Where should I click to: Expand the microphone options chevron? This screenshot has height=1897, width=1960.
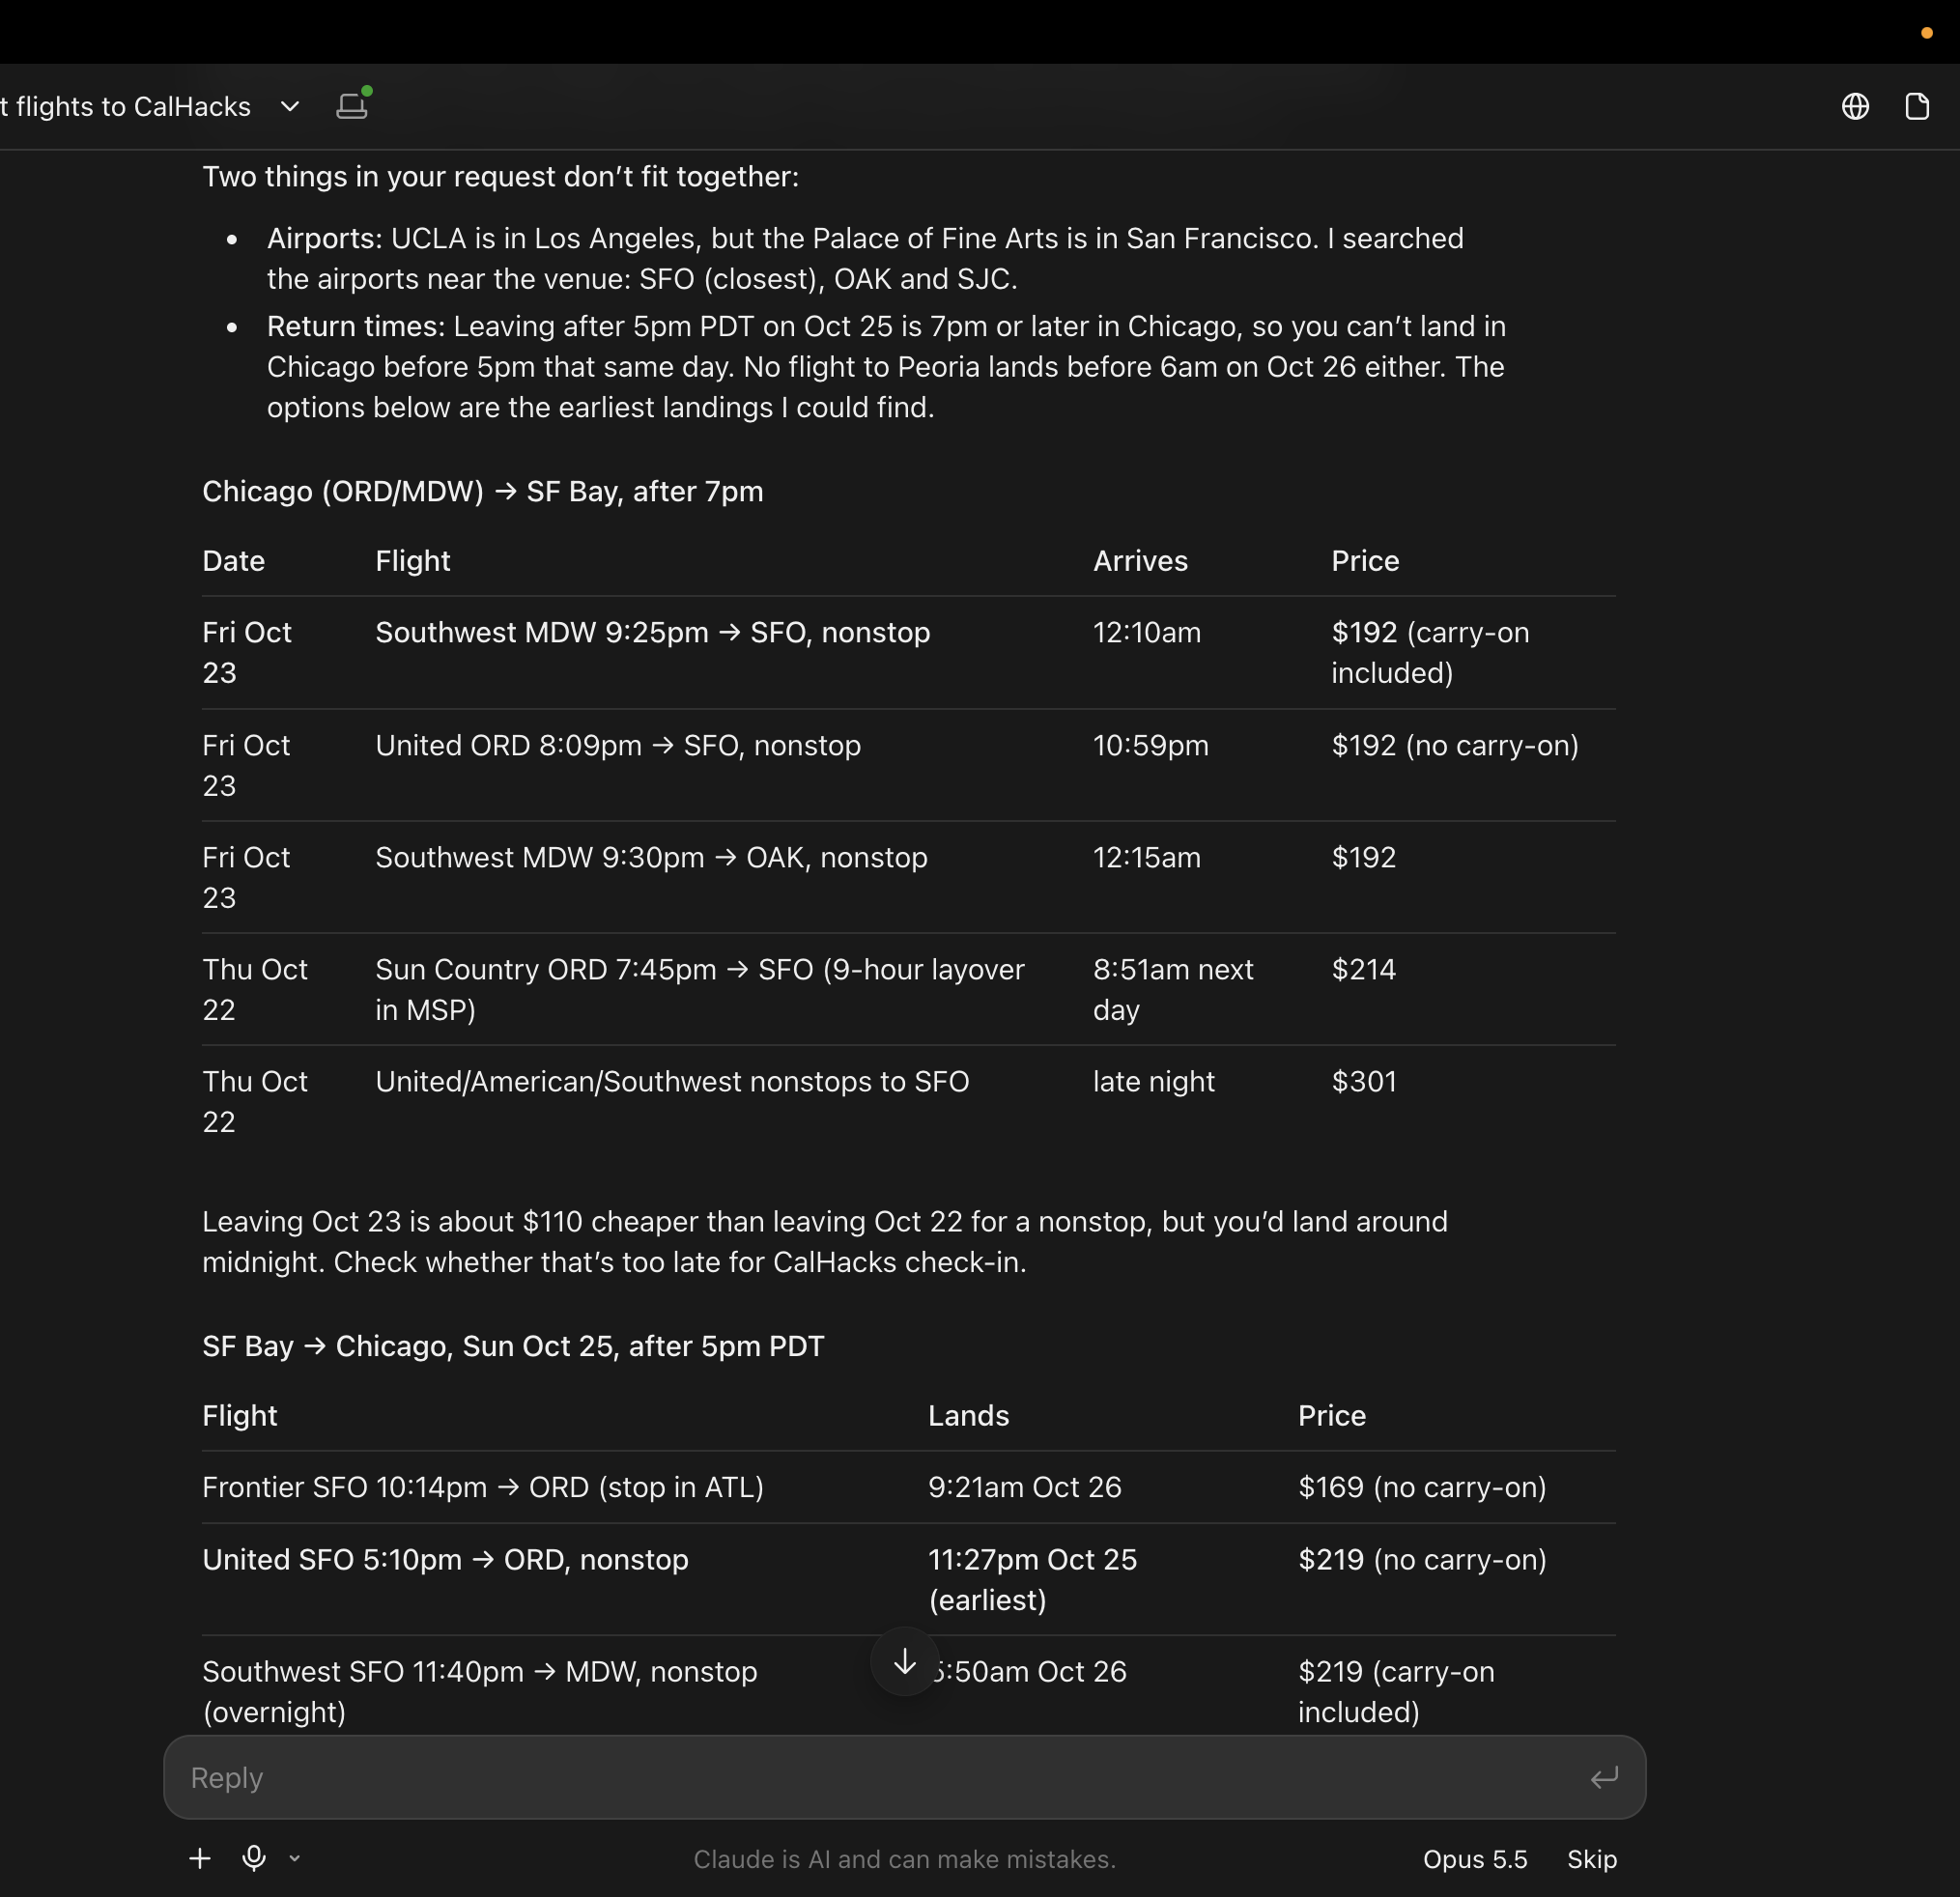(294, 1858)
